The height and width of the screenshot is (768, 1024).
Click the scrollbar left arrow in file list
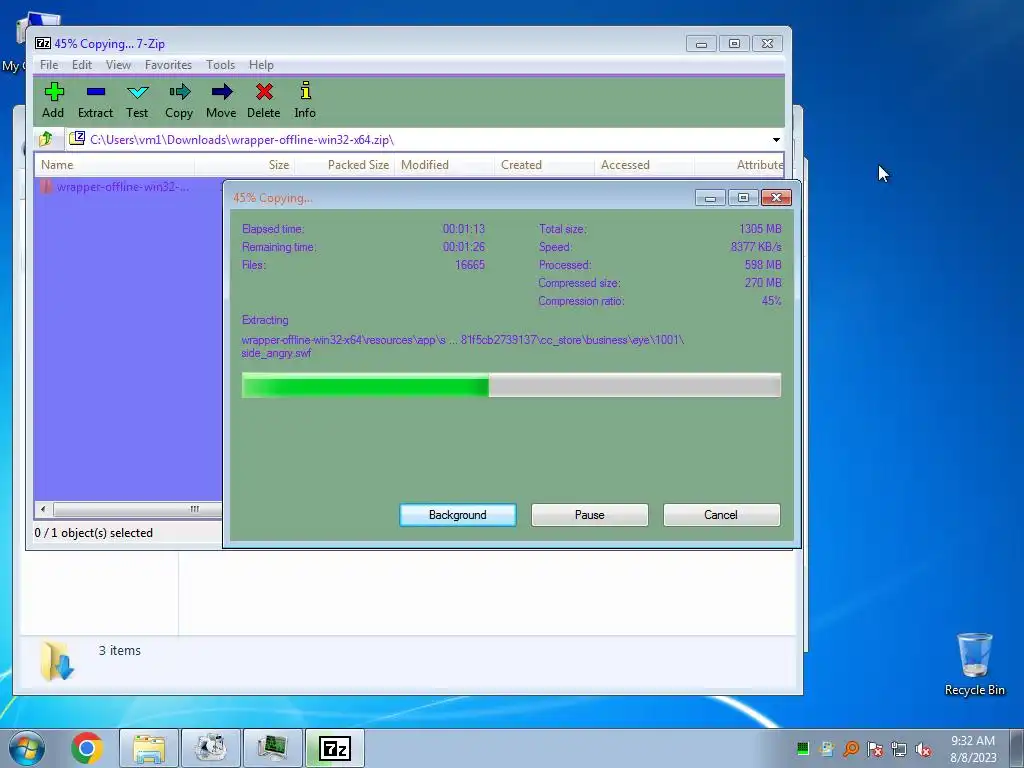[43, 509]
